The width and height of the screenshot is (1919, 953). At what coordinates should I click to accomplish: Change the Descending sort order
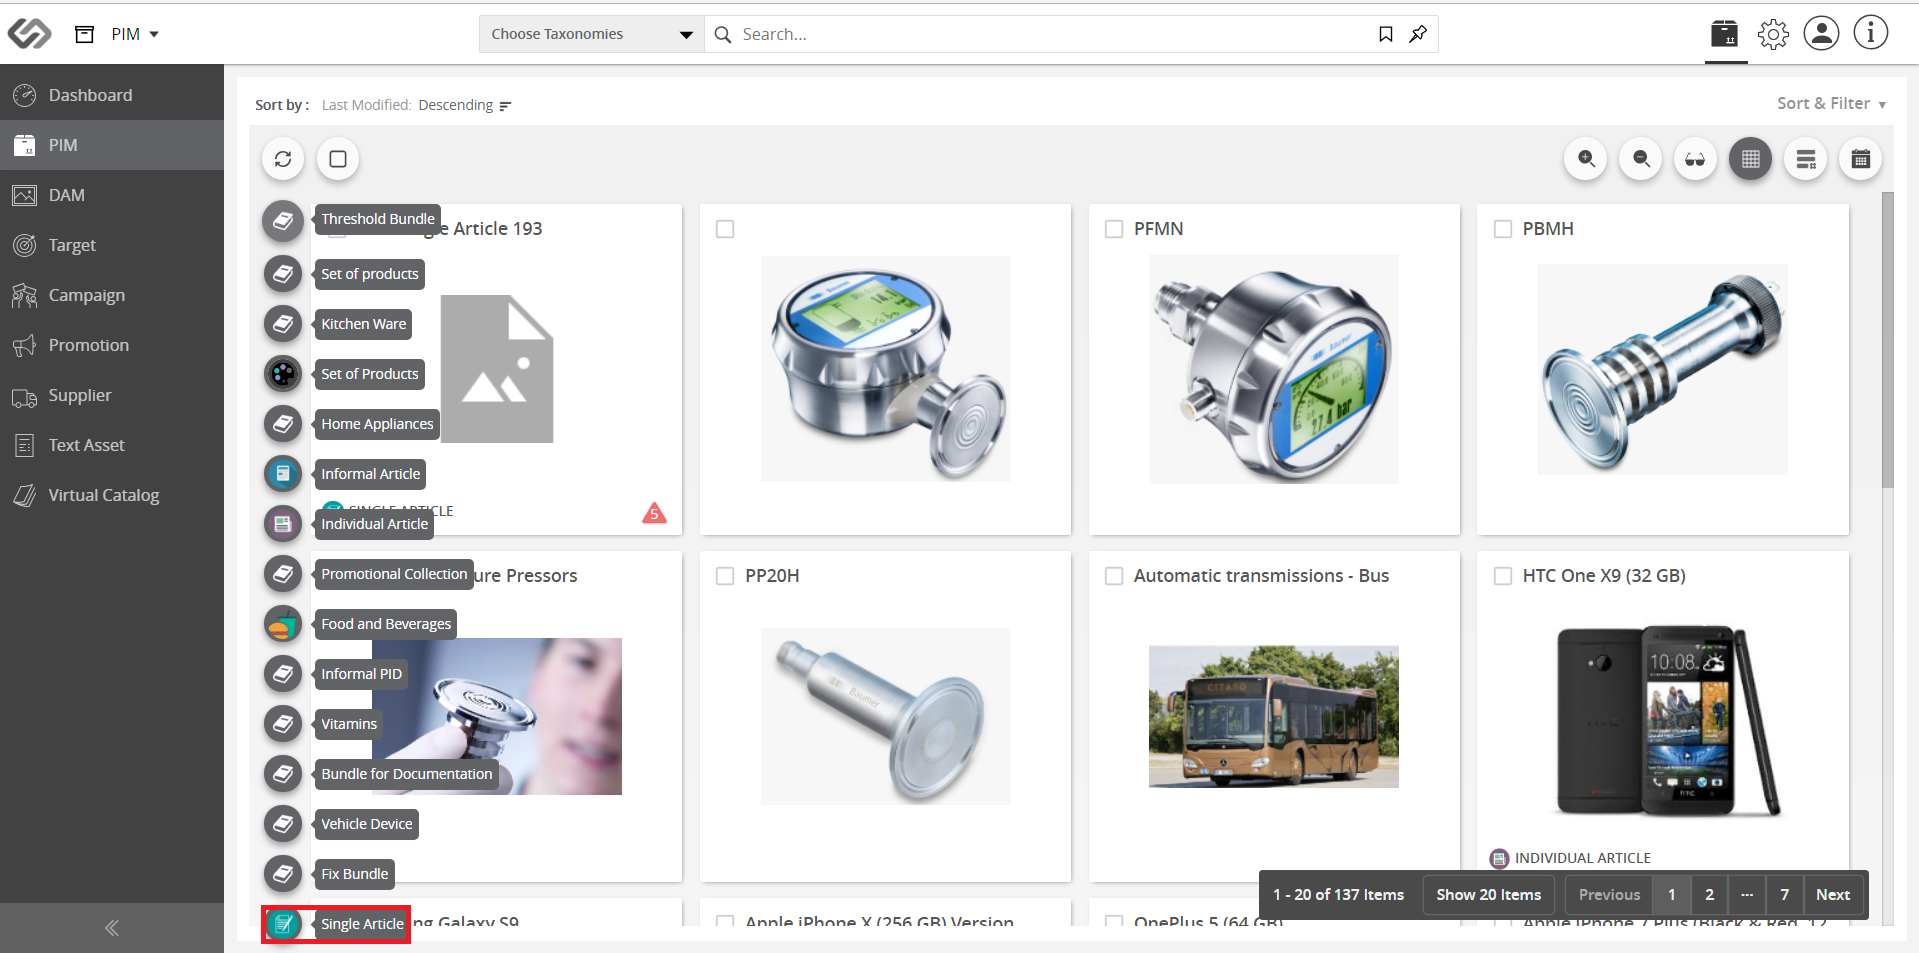point(465,105)
